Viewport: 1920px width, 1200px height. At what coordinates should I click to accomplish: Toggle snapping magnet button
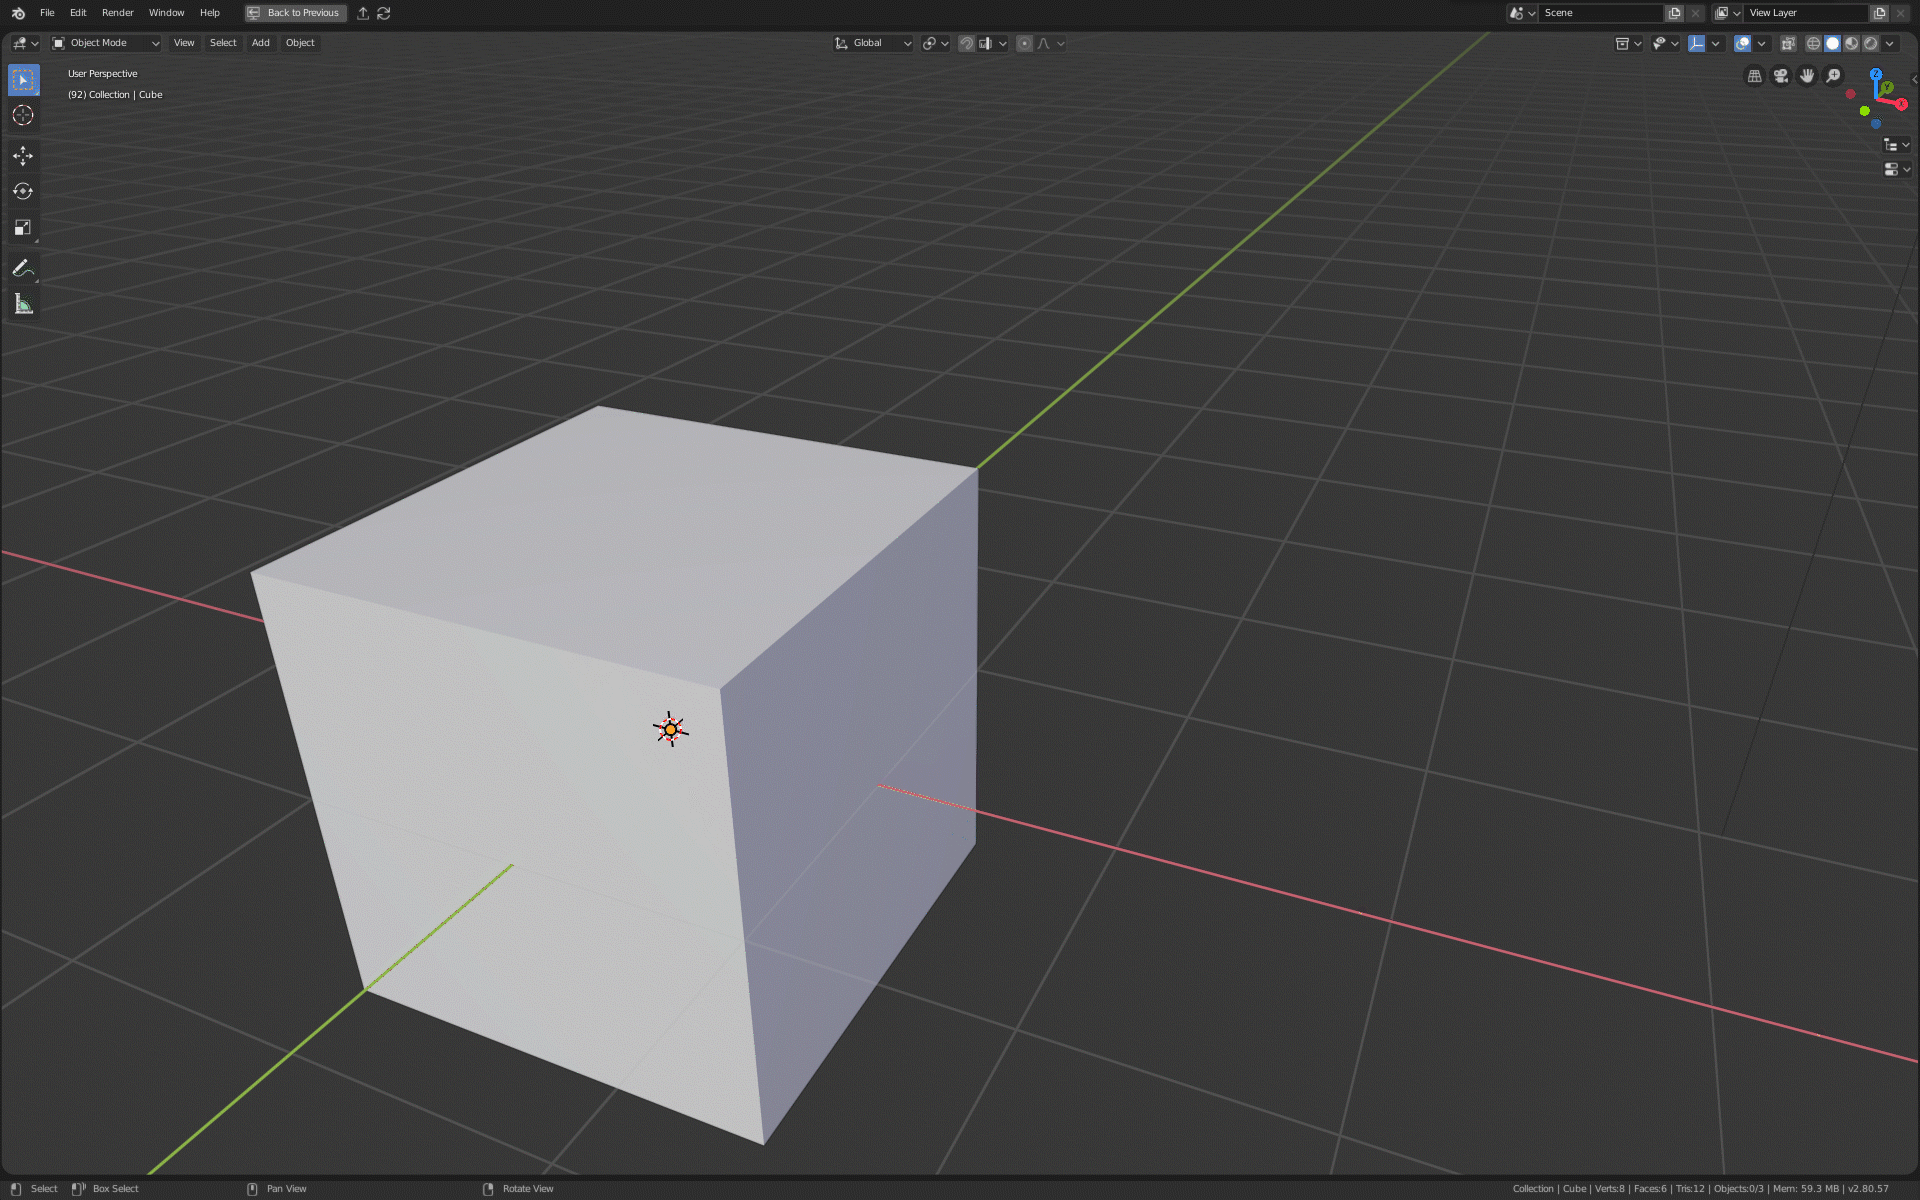click(x=966, y=43)
